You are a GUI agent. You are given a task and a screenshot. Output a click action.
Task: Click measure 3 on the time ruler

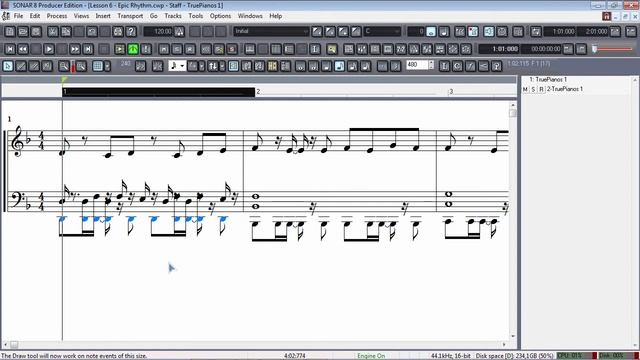(x=451, y=91)
